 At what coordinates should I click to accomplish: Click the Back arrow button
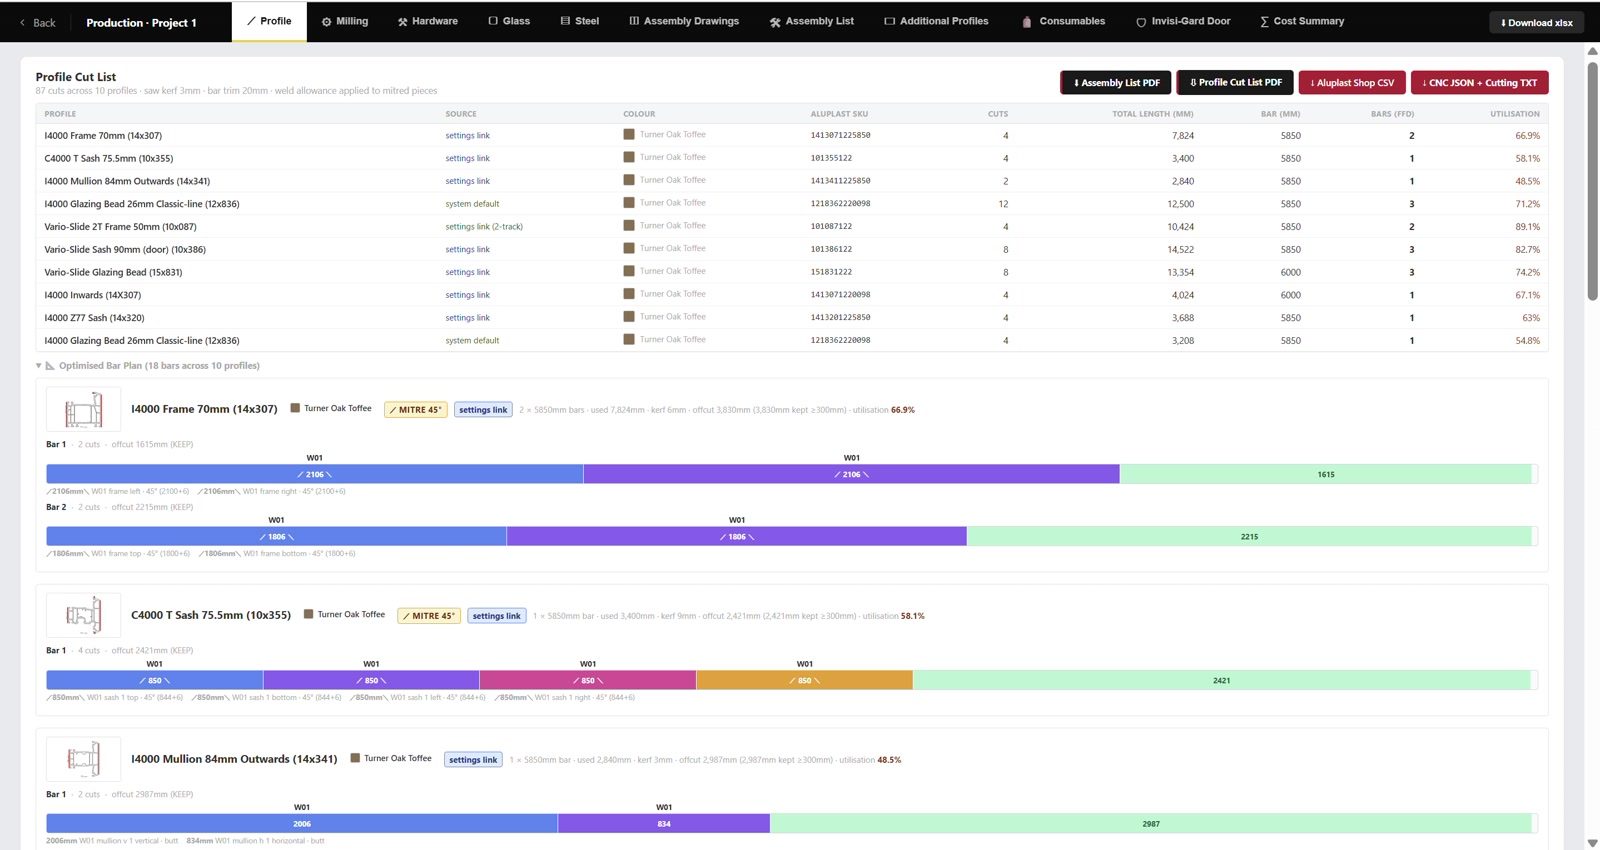(38, 22)
